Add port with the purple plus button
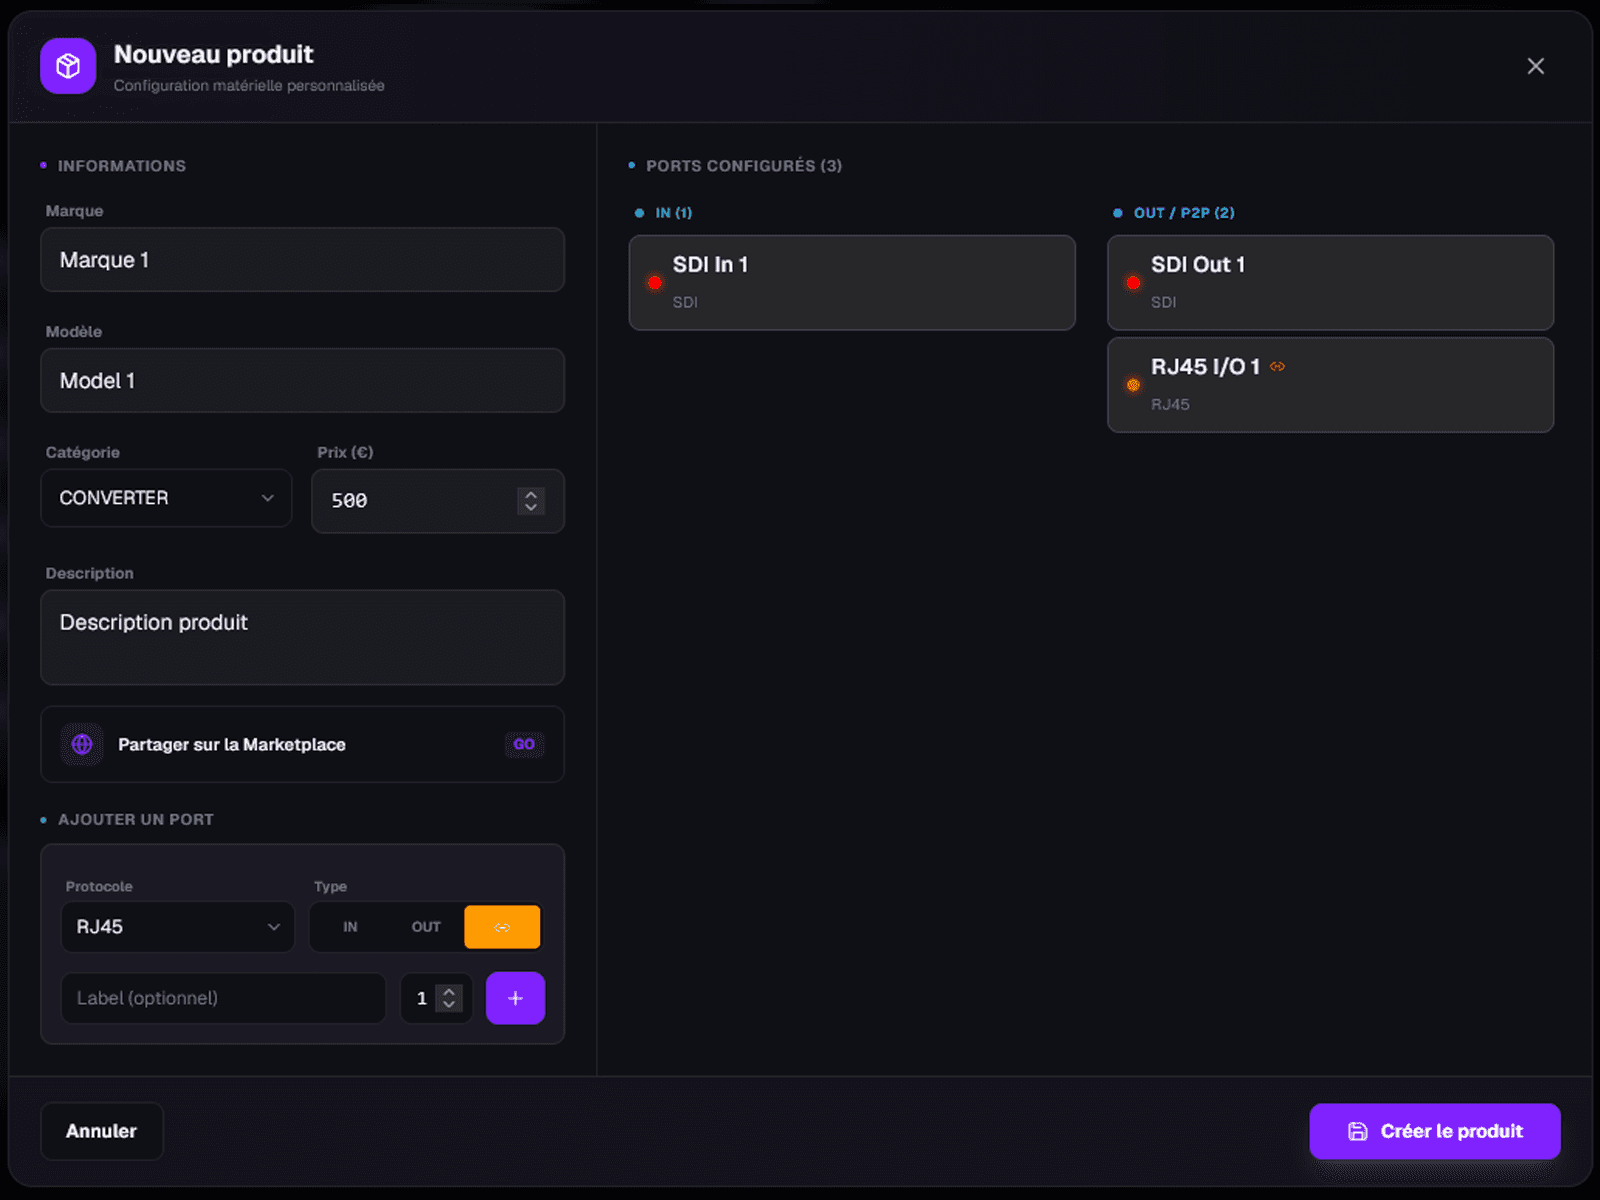The height and width of the screenshot is (1200, 1600). 515,998
